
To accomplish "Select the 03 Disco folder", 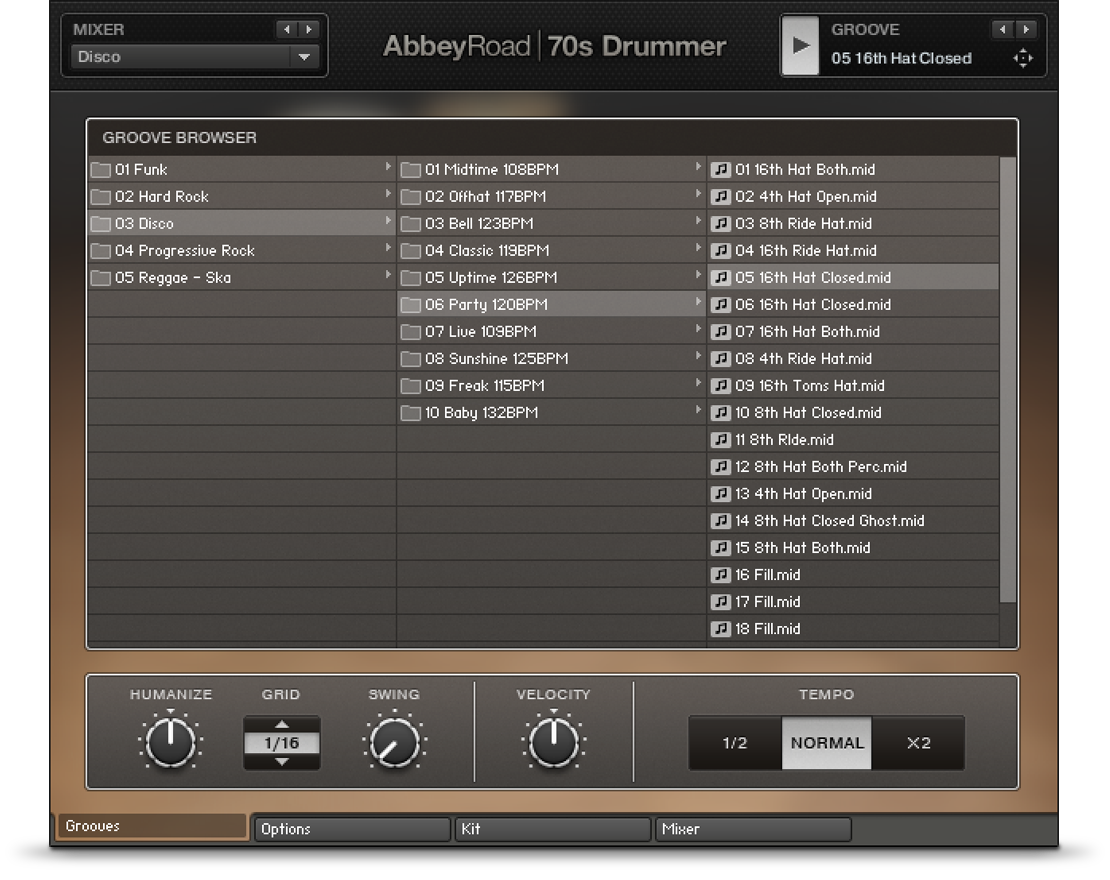I will click(x=241, y=223).
